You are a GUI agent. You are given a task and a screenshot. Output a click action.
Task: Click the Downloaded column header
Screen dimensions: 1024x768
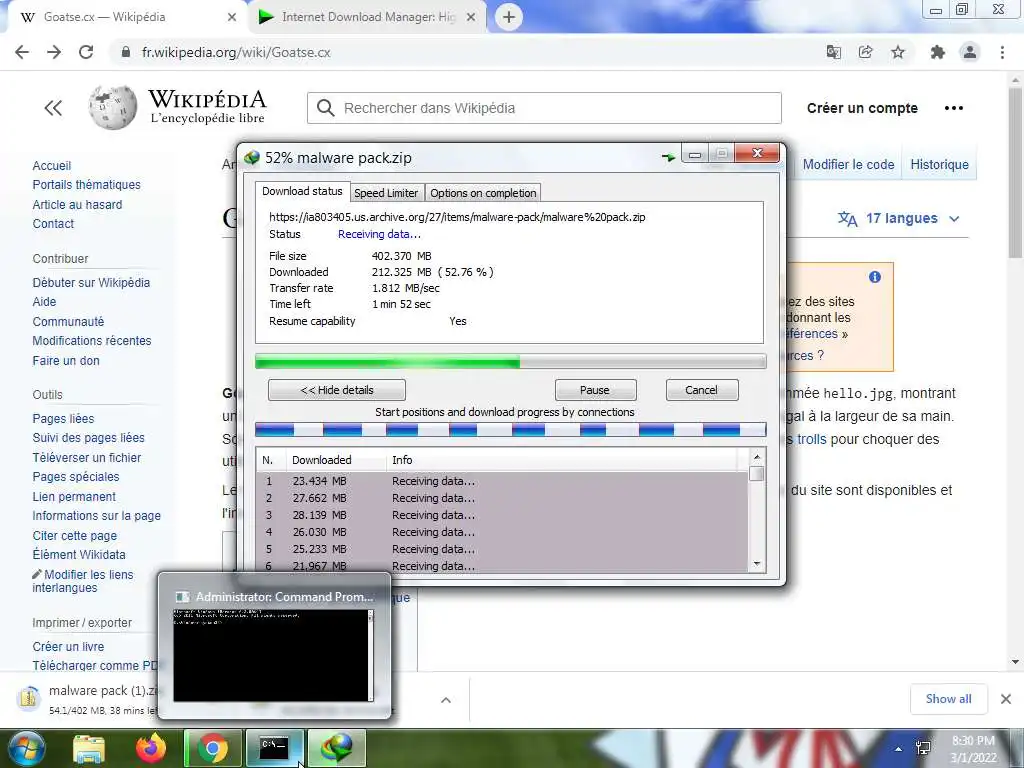336,460
